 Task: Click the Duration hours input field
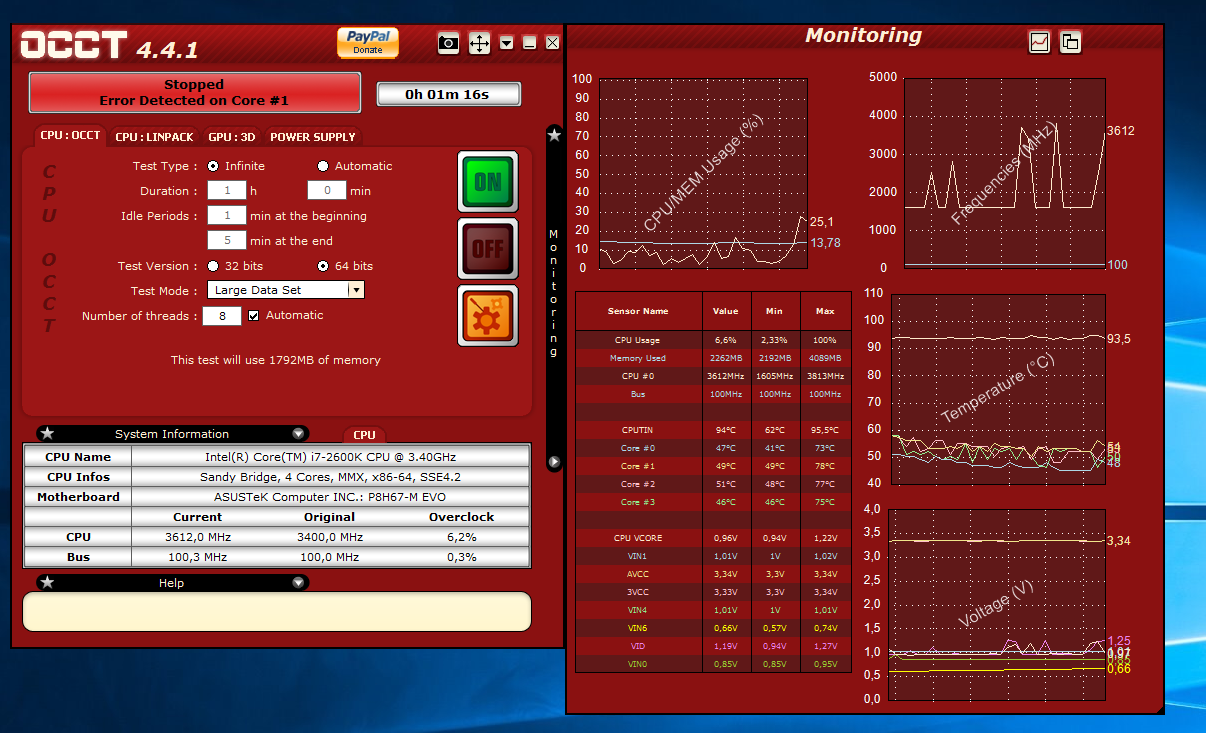[226, 191]
